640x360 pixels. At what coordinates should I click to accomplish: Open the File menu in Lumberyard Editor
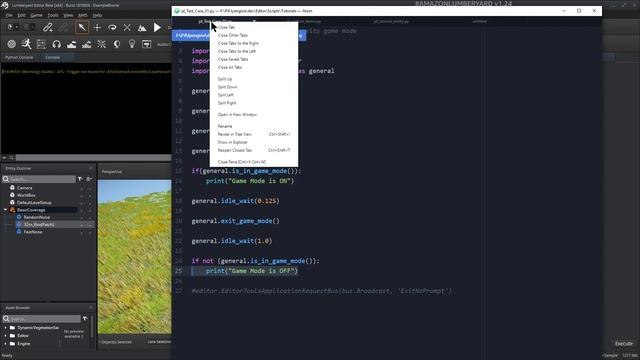9,15
